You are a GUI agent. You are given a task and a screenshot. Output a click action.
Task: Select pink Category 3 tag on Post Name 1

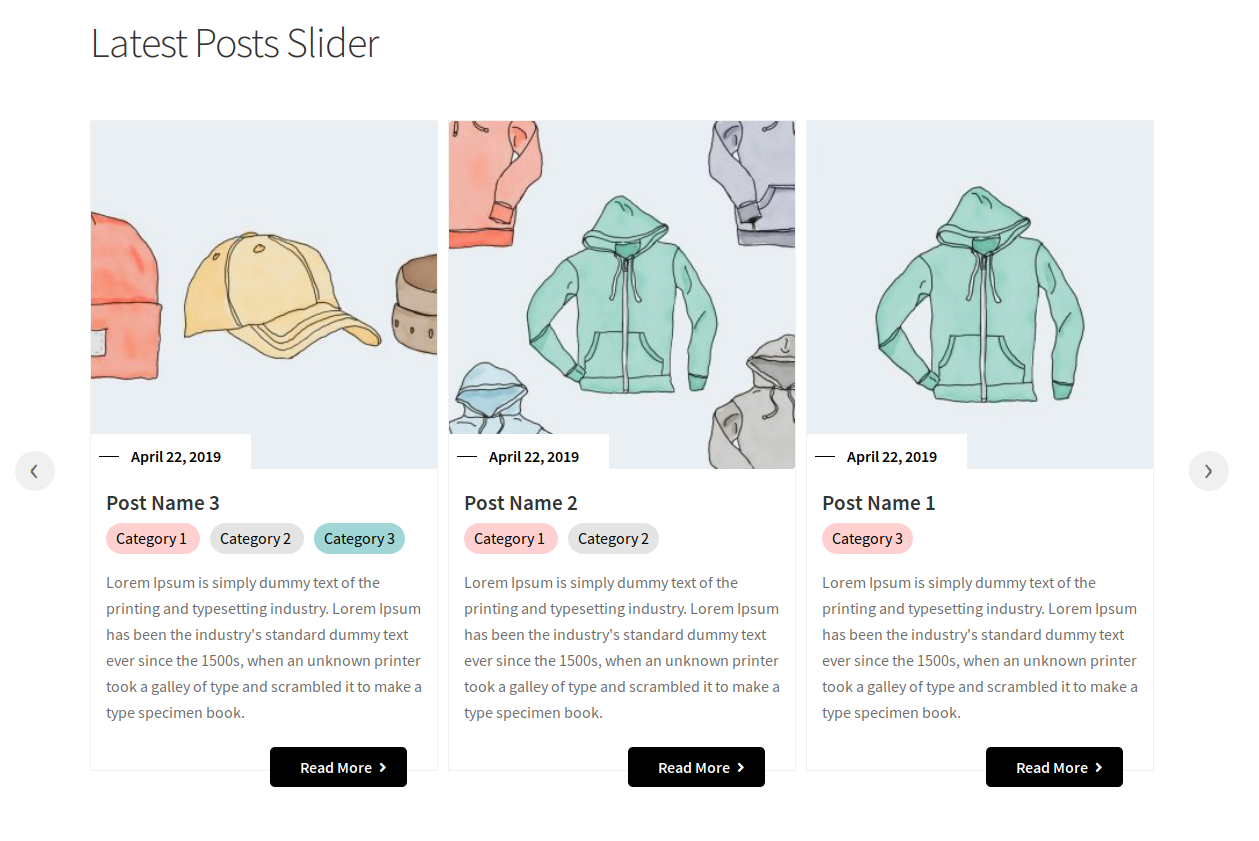(867, 539)
